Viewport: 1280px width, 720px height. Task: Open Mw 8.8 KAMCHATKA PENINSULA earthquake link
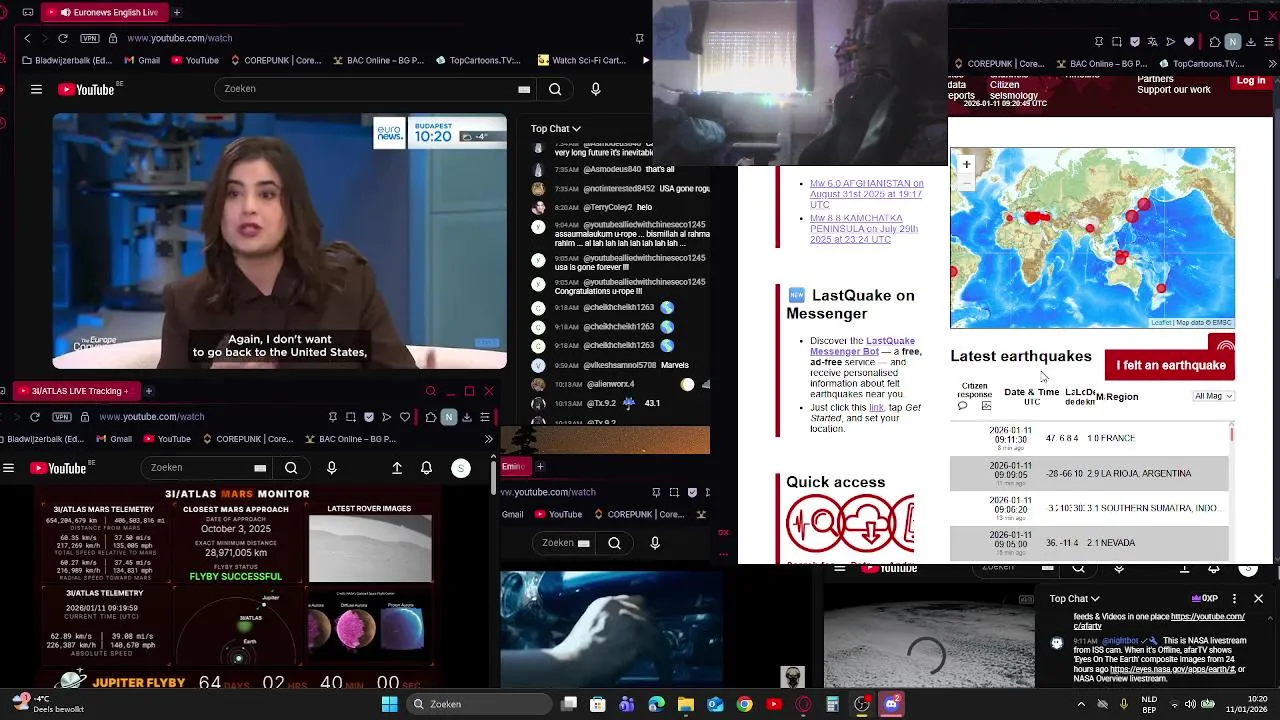(864, 229)
